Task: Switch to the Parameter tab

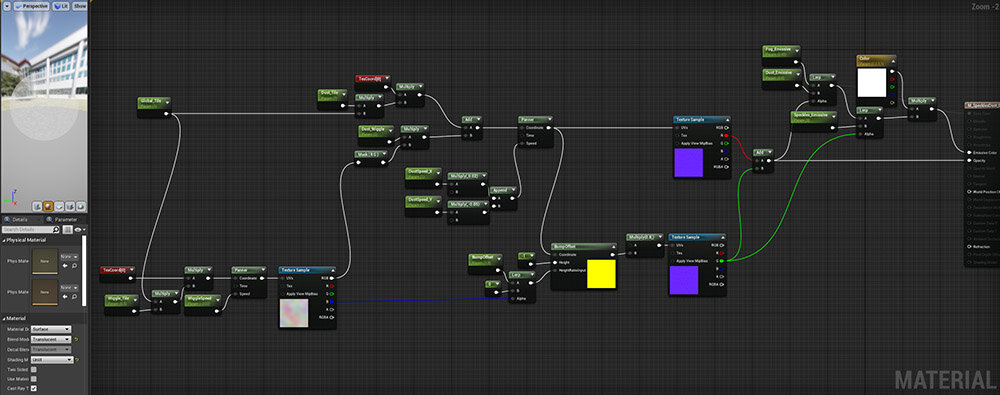Action: 62,220
